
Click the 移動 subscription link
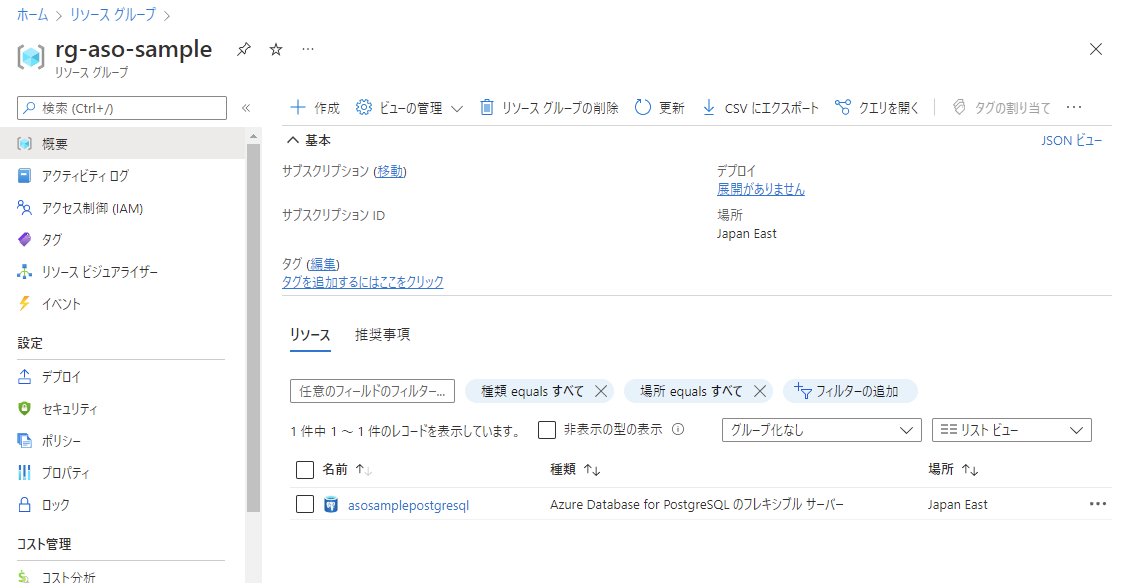[390, 171]
